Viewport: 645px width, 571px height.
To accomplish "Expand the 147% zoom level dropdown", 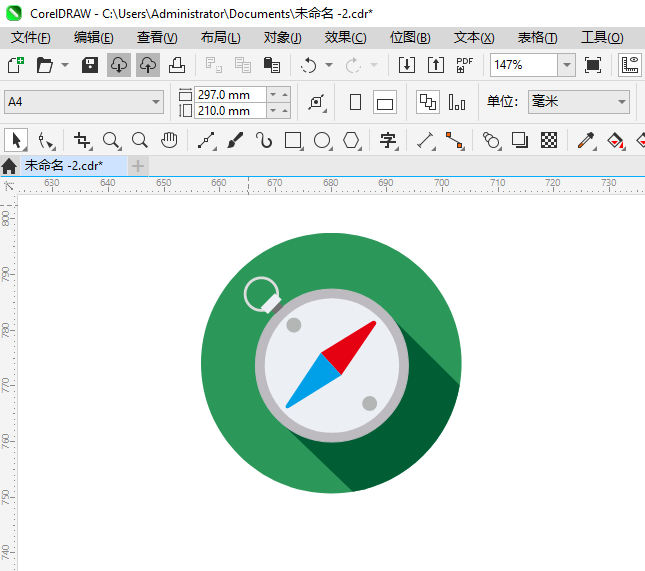I will [x=567, y=65].
